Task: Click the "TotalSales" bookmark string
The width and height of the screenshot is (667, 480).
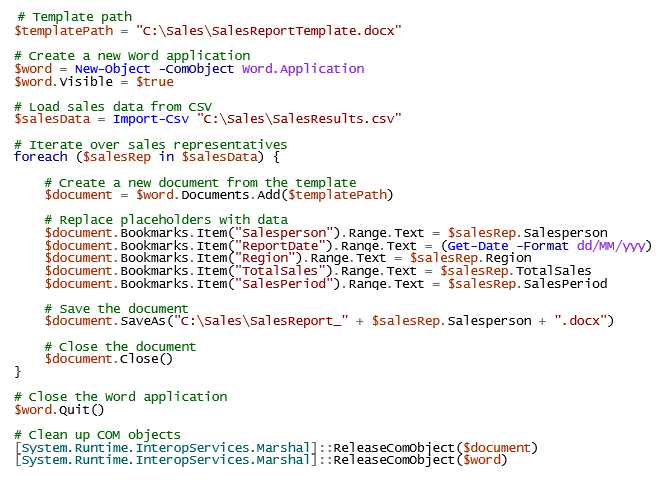Action: [280, 271]
